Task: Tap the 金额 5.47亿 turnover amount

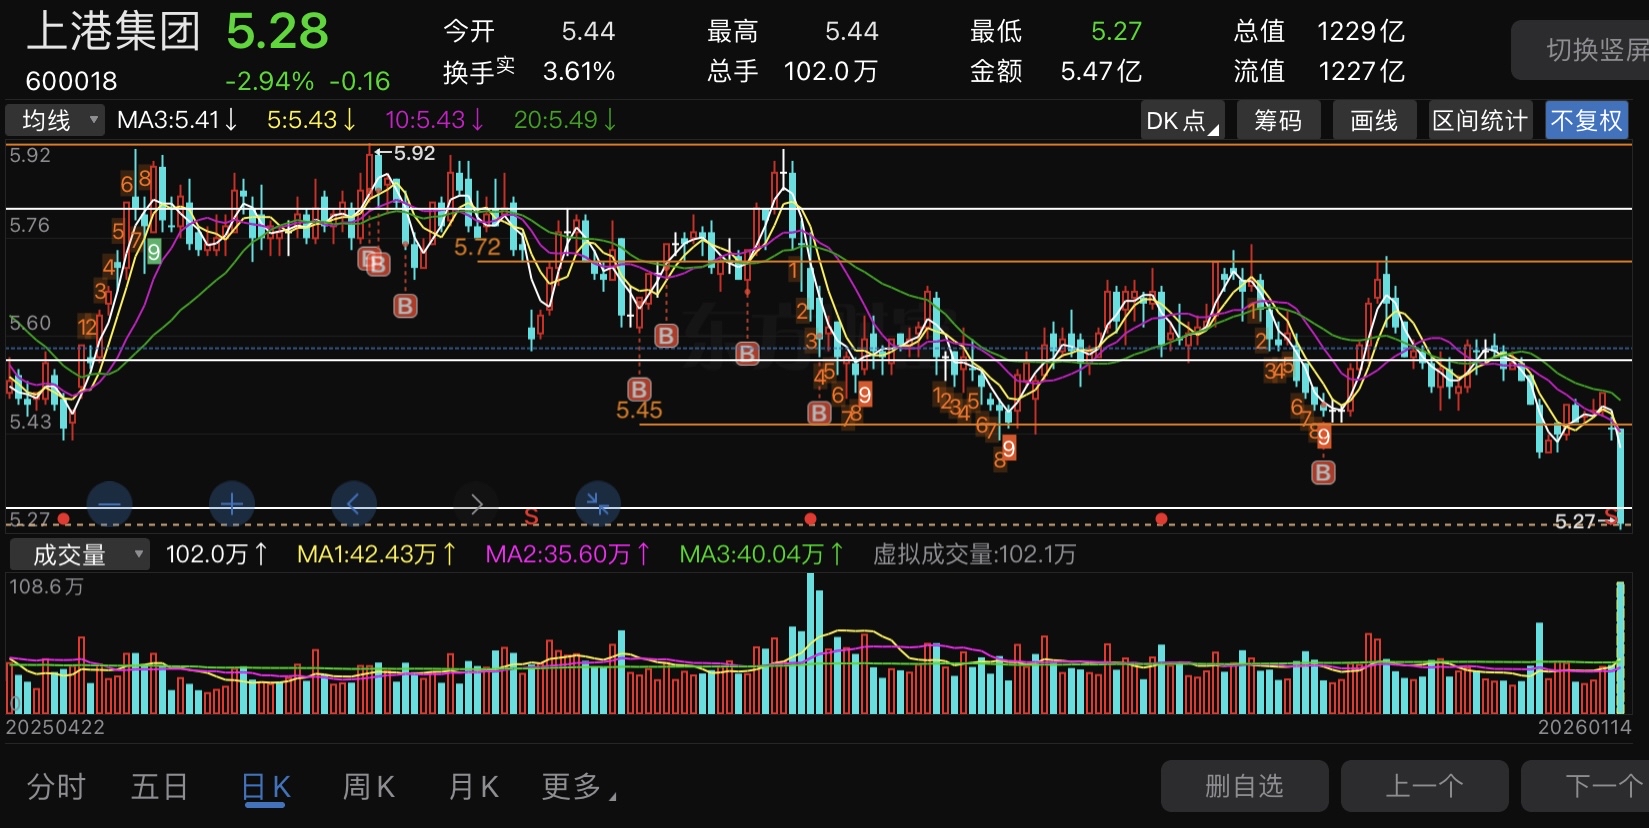Action: pyautogui.click(x=1056, y=71)
